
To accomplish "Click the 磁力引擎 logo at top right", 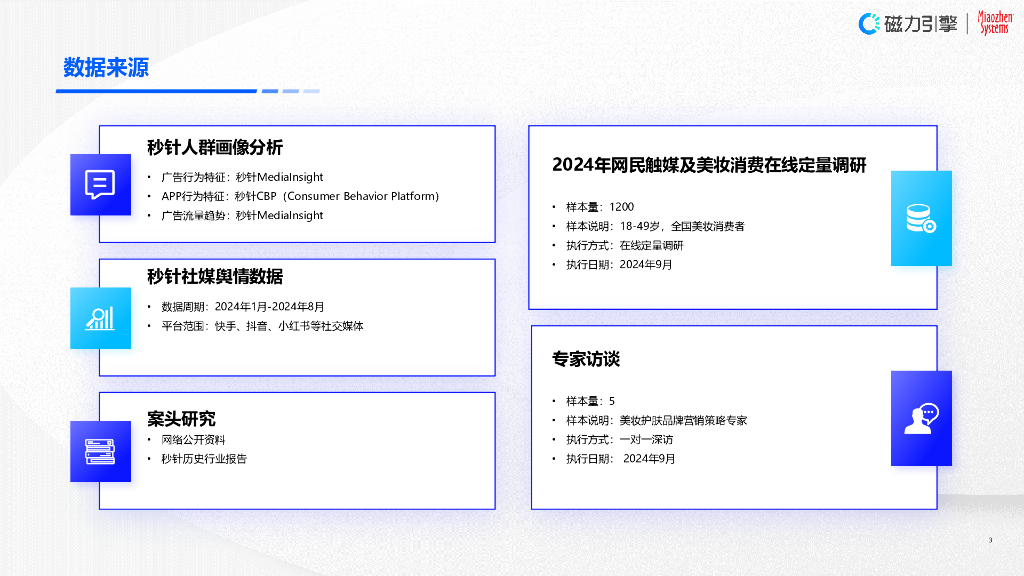I will (x=908, y=24).
